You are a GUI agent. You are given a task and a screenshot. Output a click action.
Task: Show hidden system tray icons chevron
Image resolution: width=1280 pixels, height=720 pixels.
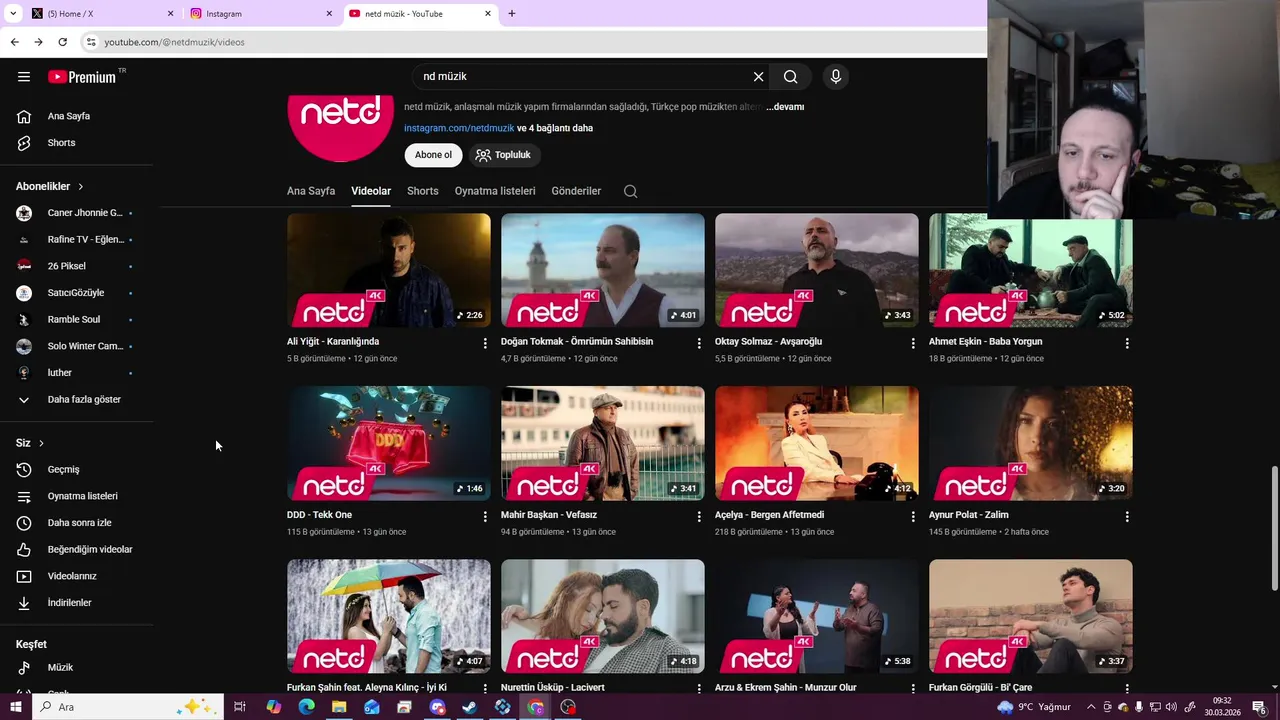(x=1091, y=707)
